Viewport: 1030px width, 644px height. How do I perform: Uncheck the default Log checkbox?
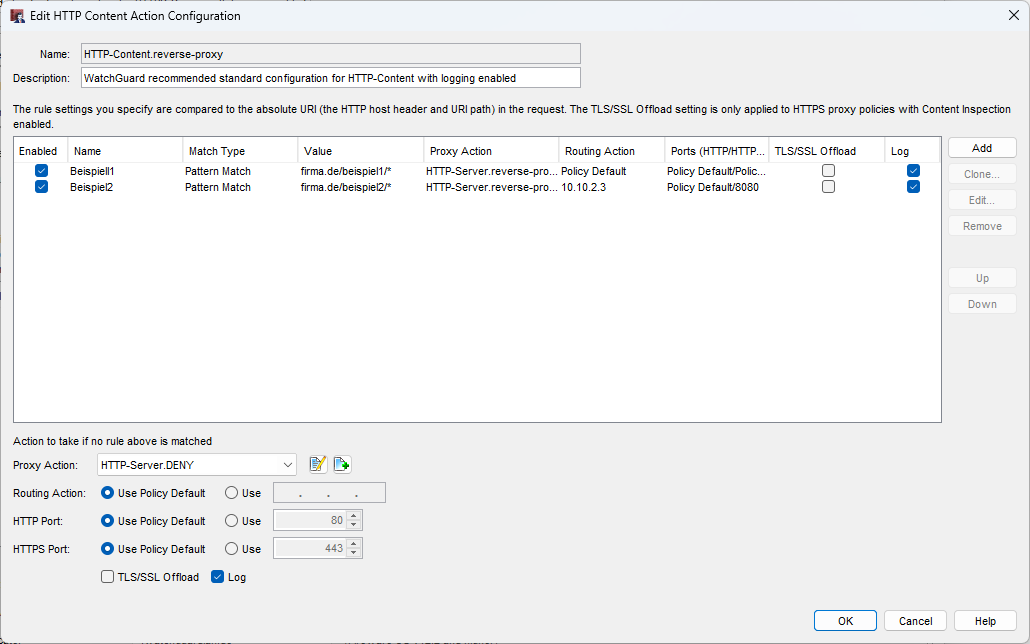[x=217, y=577]
